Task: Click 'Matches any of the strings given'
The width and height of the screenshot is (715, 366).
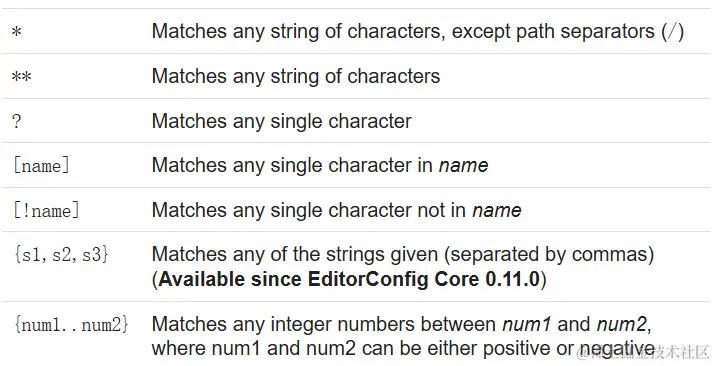Action: point(295,254)
